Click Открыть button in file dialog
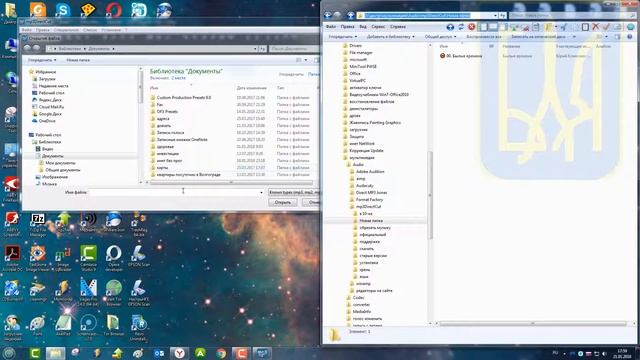This screenshot has height=360, width=640. click(282, 202)
